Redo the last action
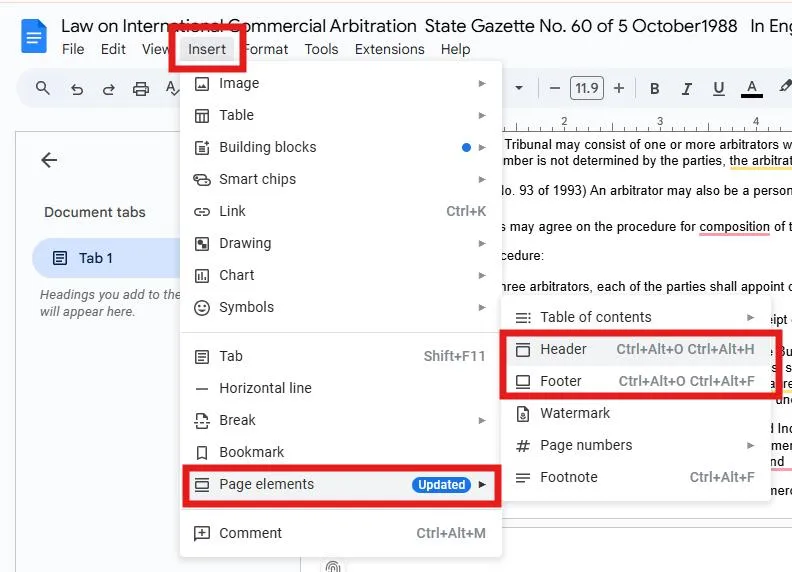Viewport: 792px width, 572px height. point(109,89)
